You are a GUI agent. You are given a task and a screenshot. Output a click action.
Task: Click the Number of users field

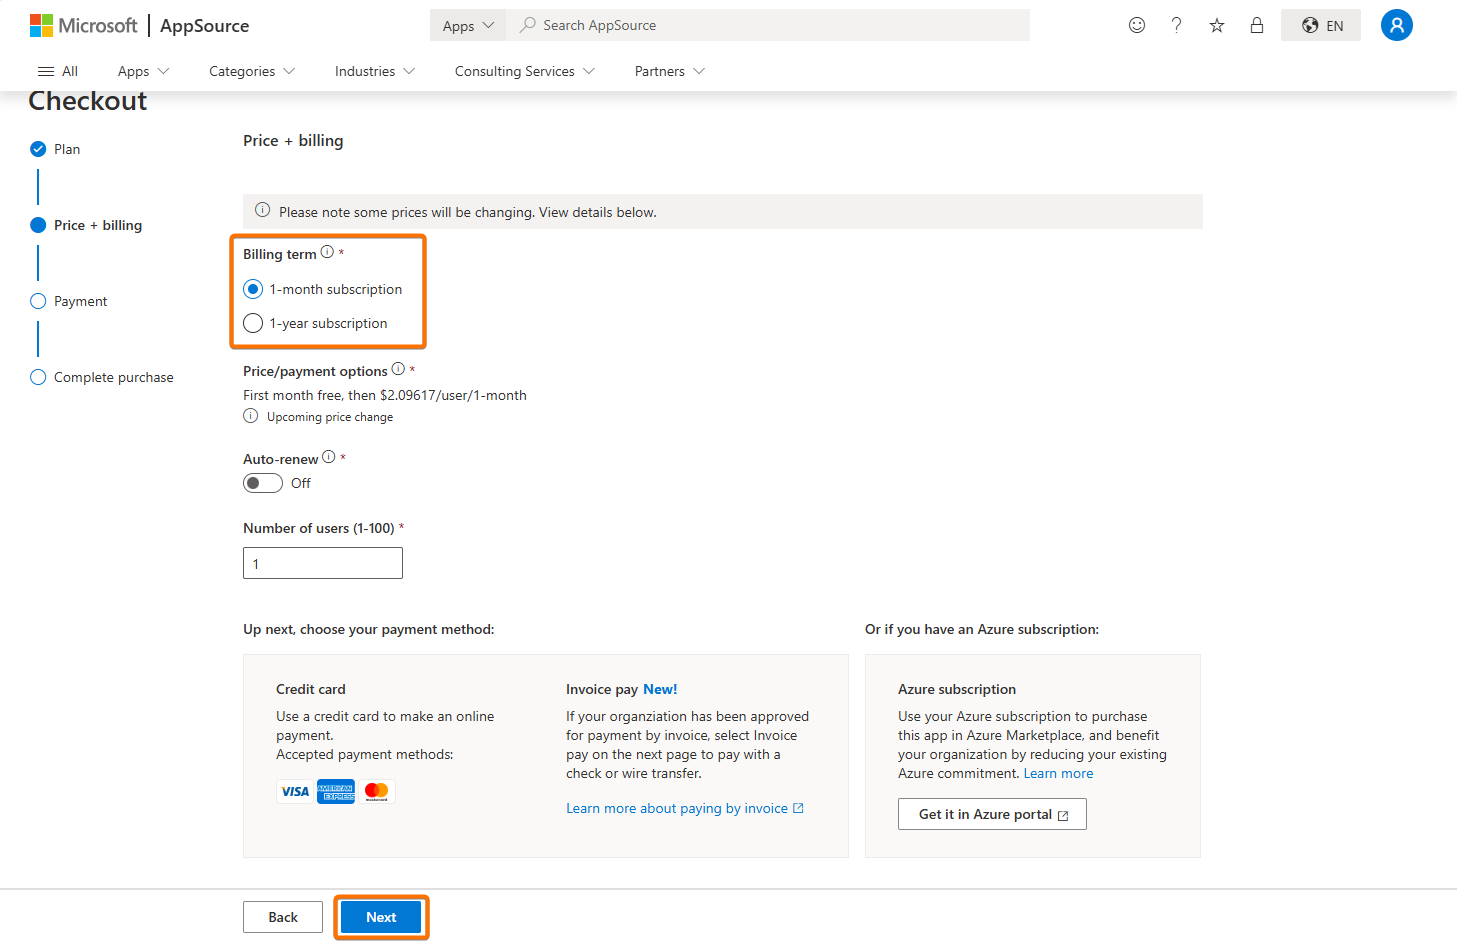click(323, 563)
